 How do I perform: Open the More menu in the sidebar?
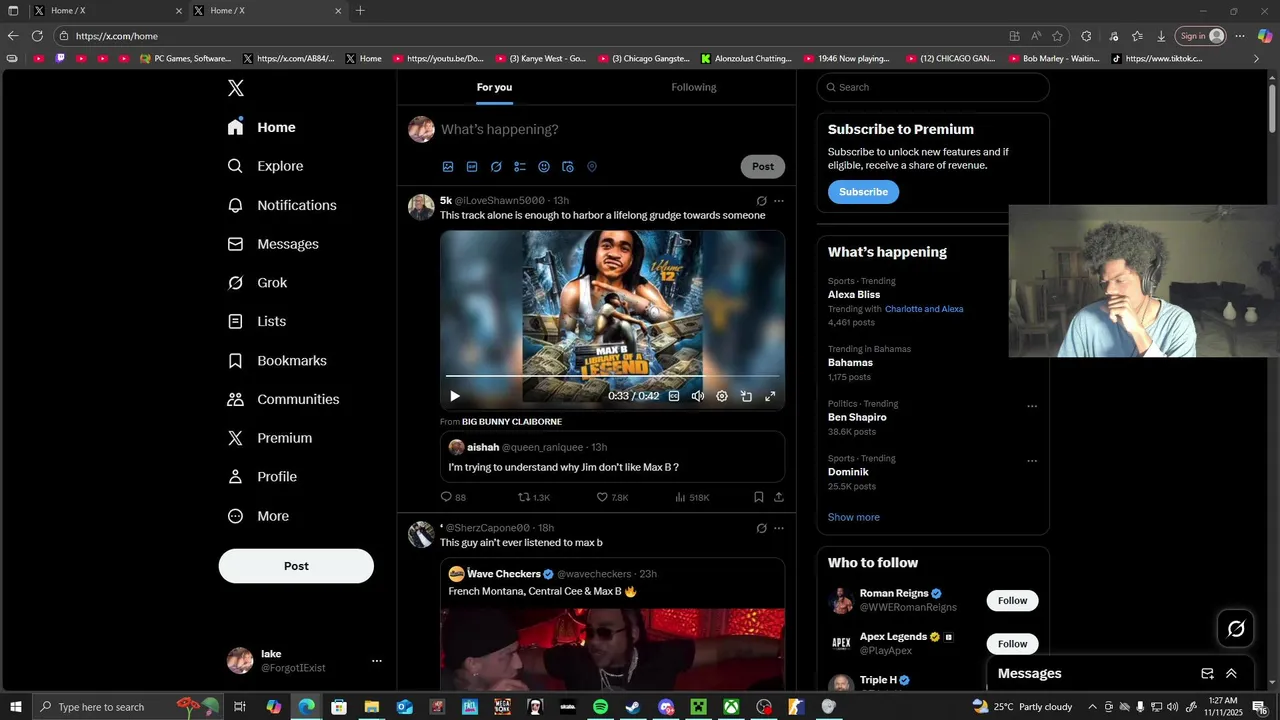tap(258, 516)
